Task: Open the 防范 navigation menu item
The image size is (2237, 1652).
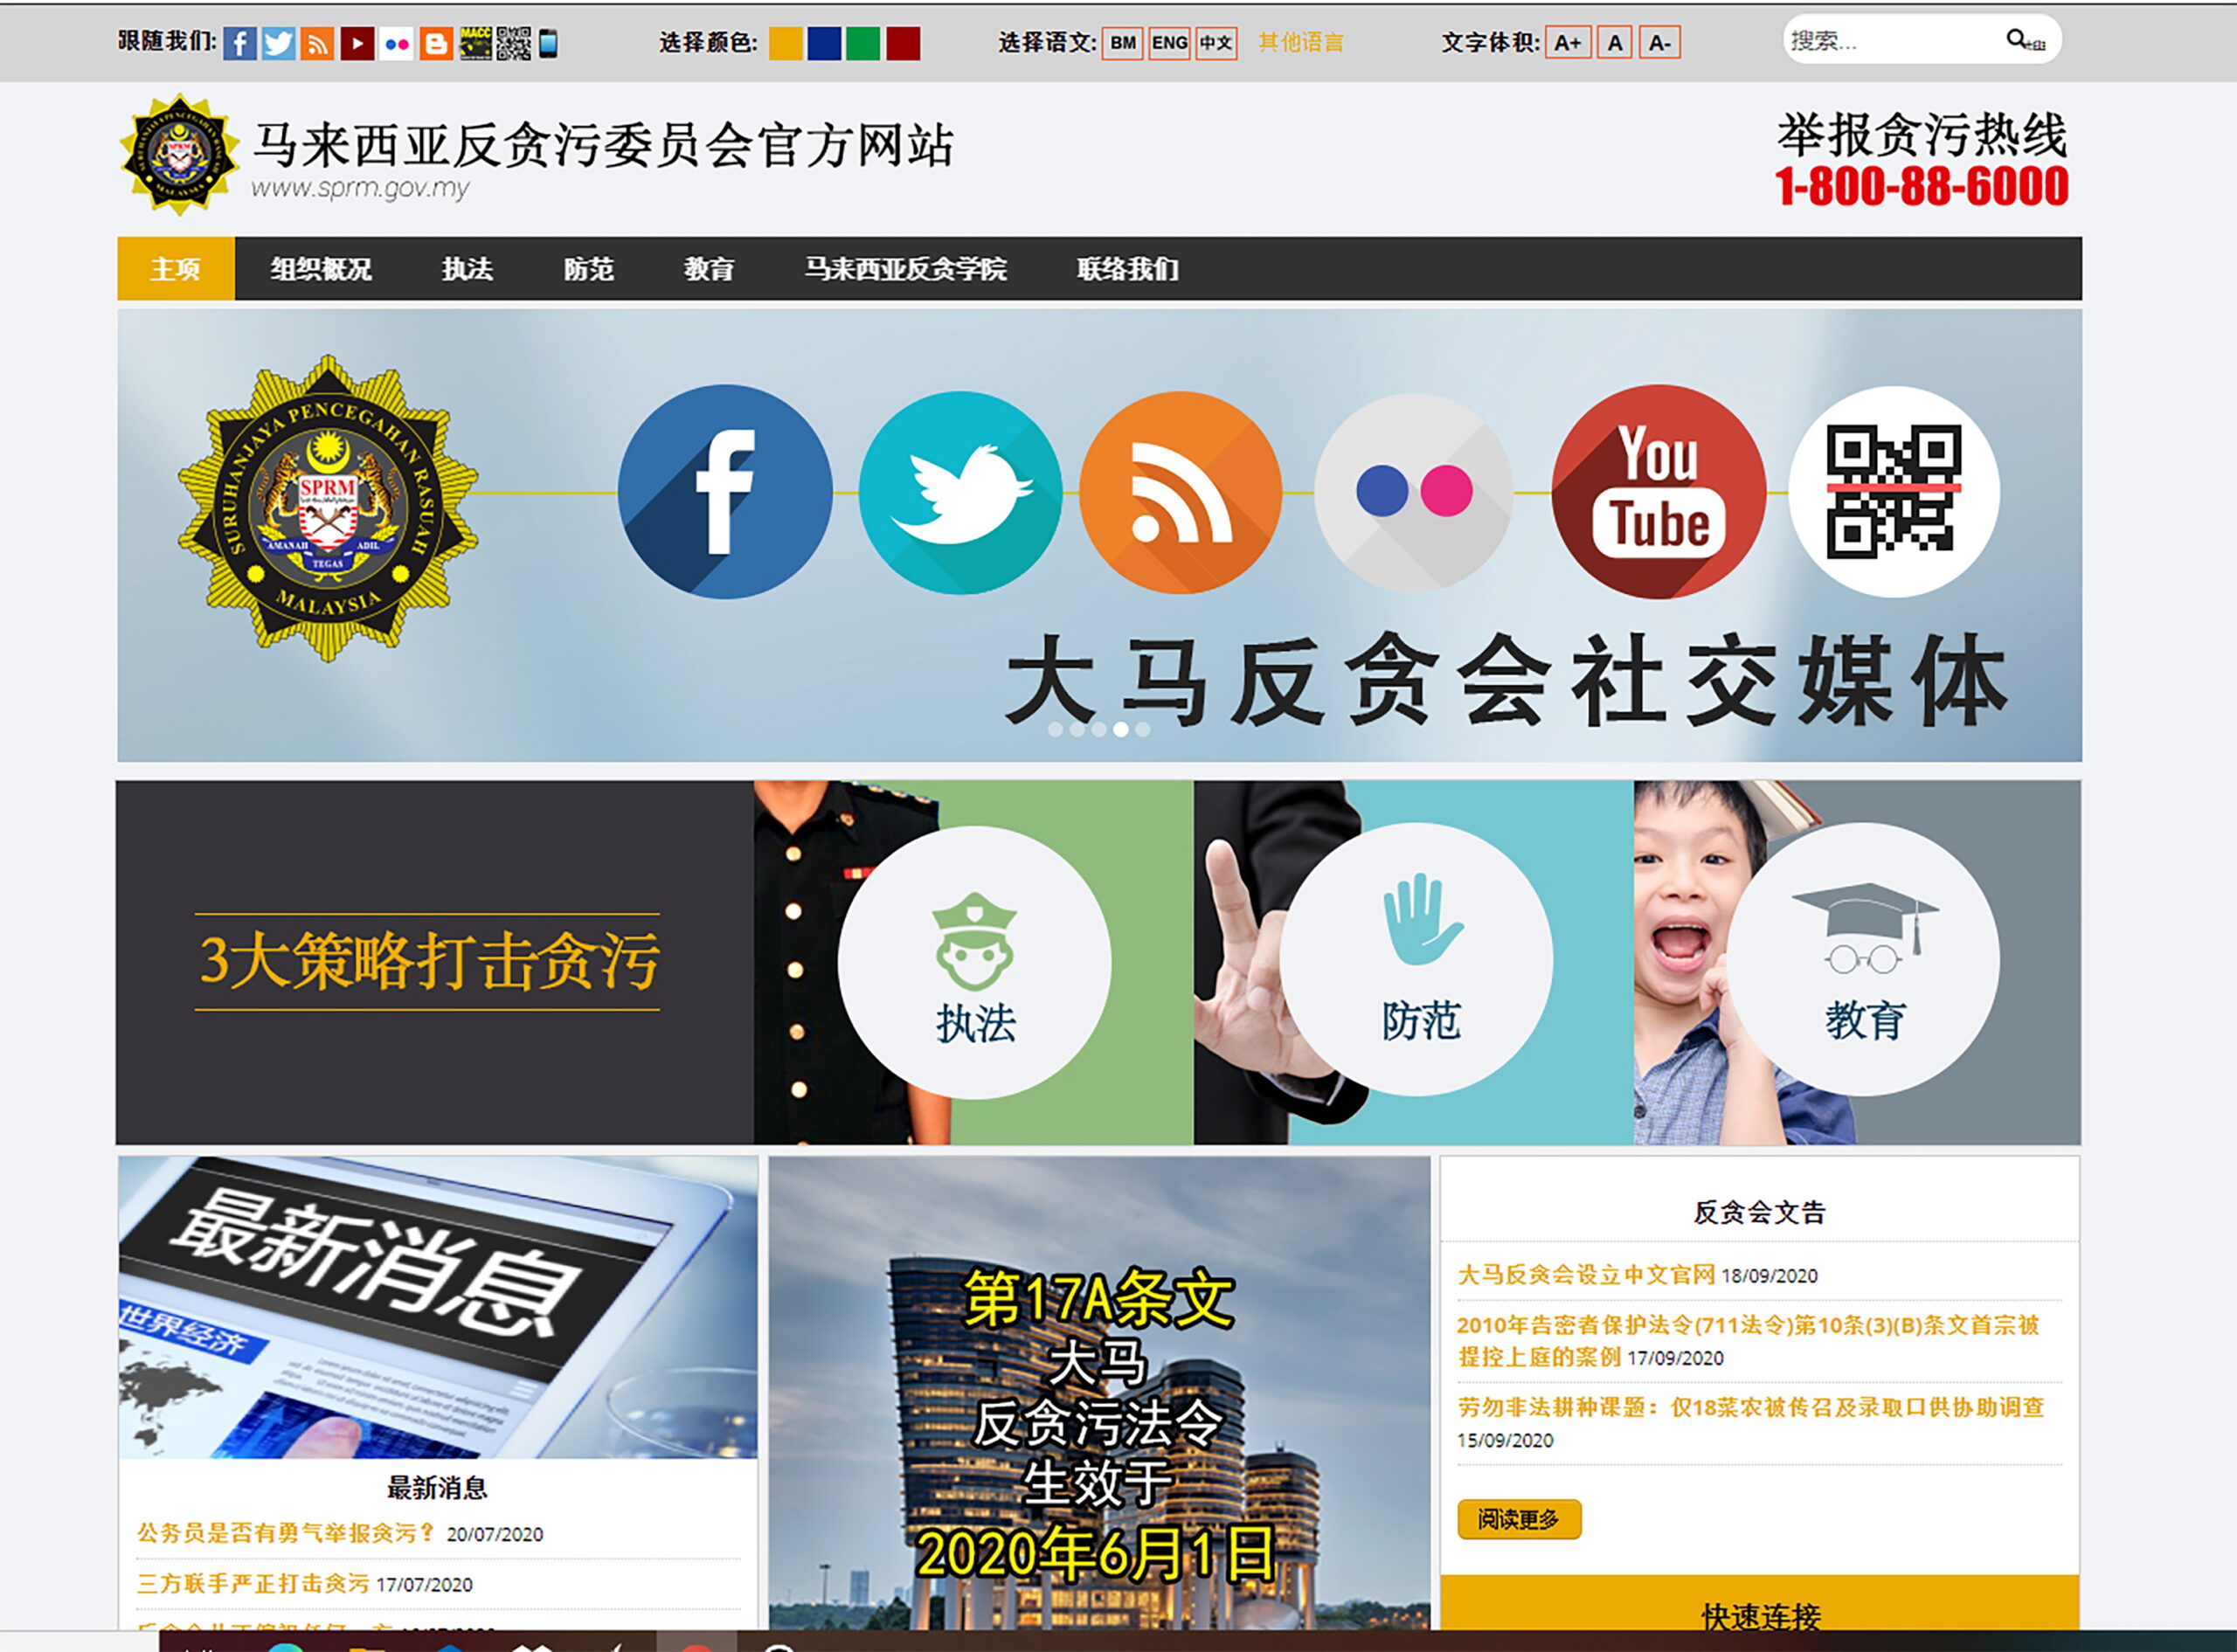Action: pos(589,268)
